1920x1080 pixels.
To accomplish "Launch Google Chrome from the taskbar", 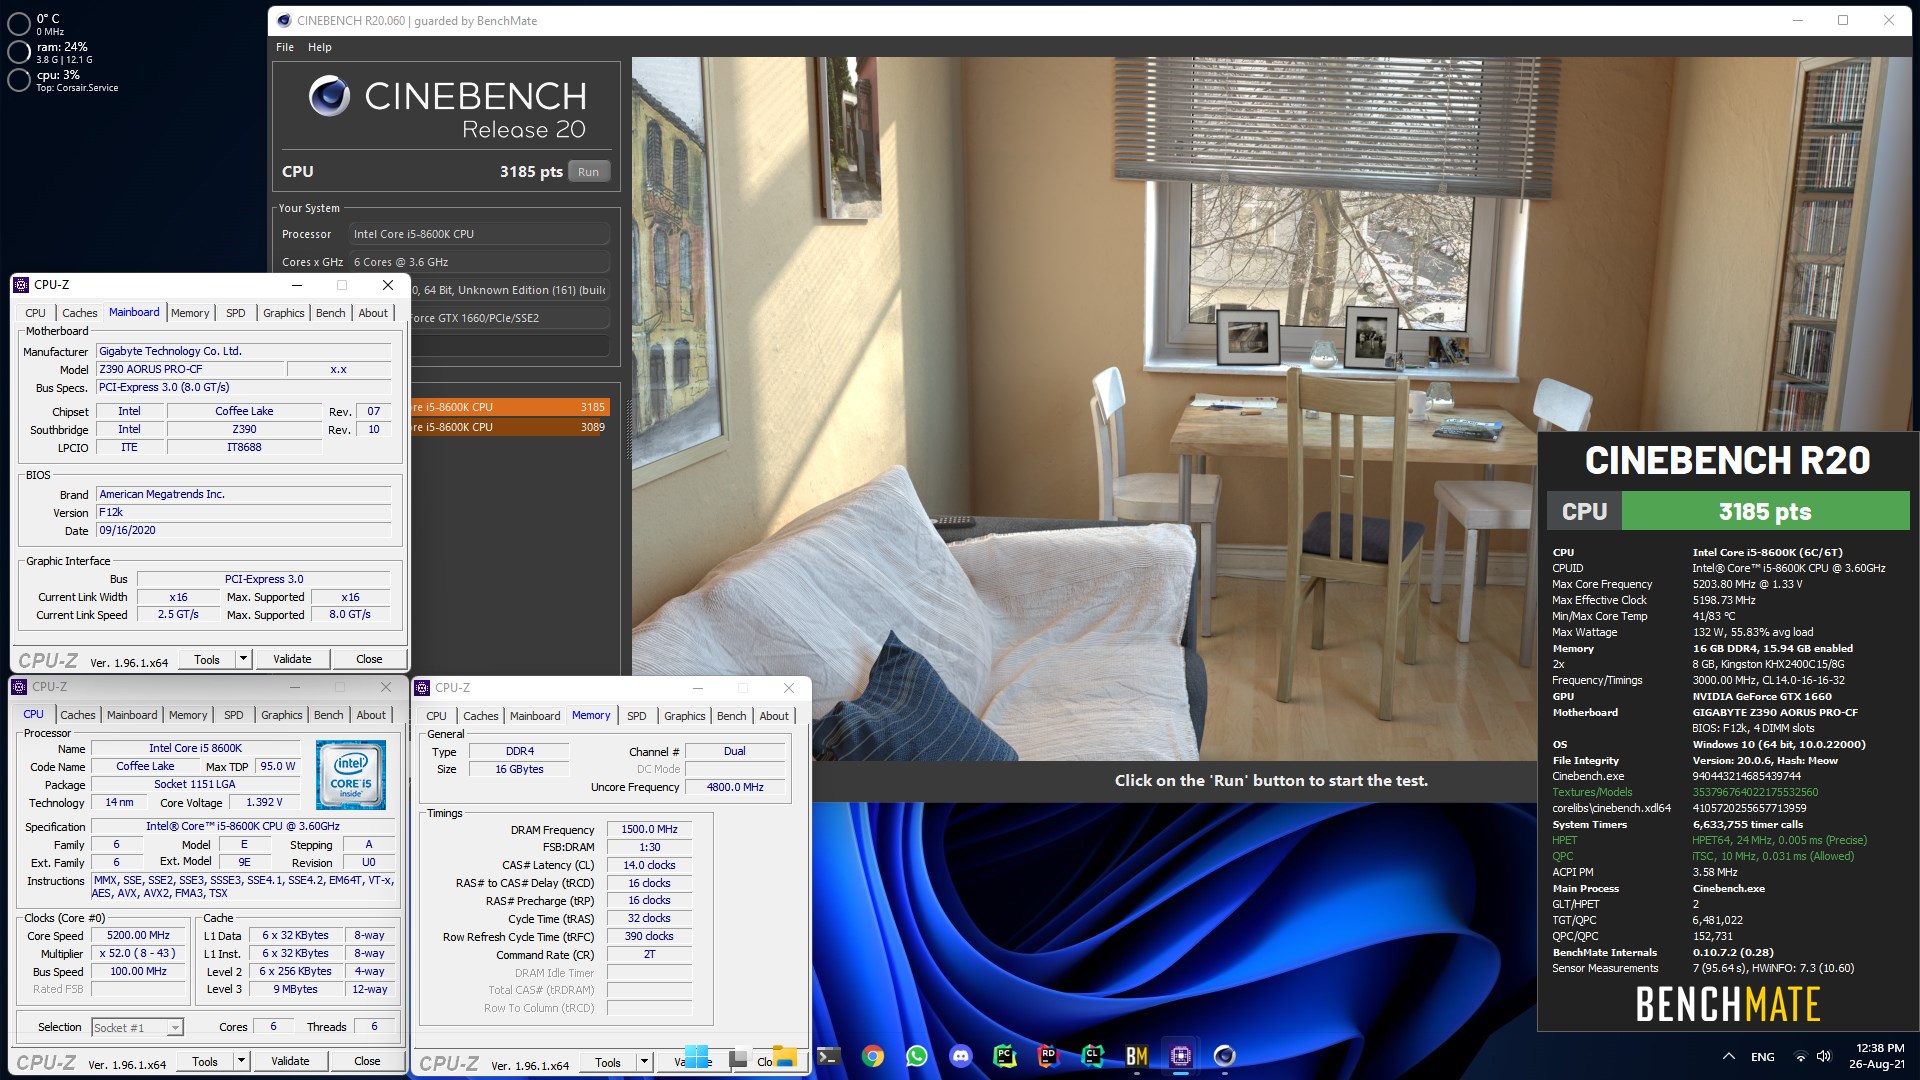I will (873, 1056).
